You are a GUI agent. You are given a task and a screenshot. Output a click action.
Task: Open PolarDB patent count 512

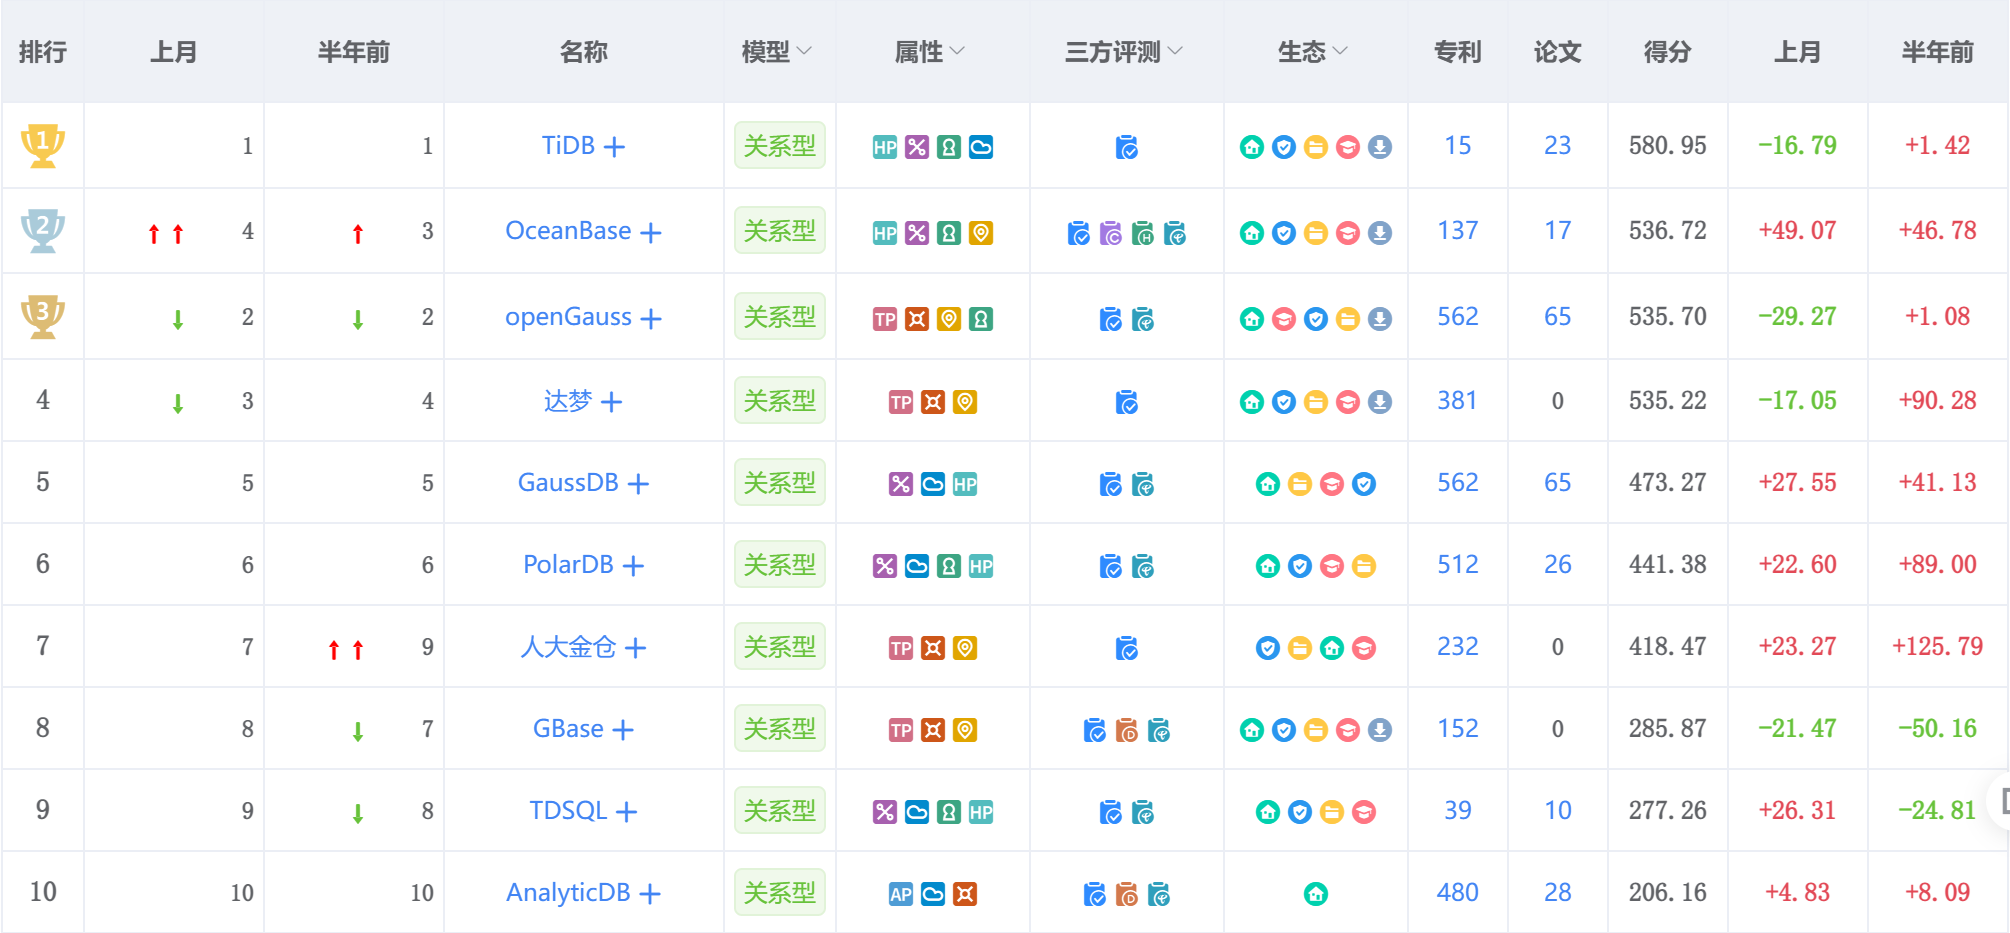coord(1458,565)
